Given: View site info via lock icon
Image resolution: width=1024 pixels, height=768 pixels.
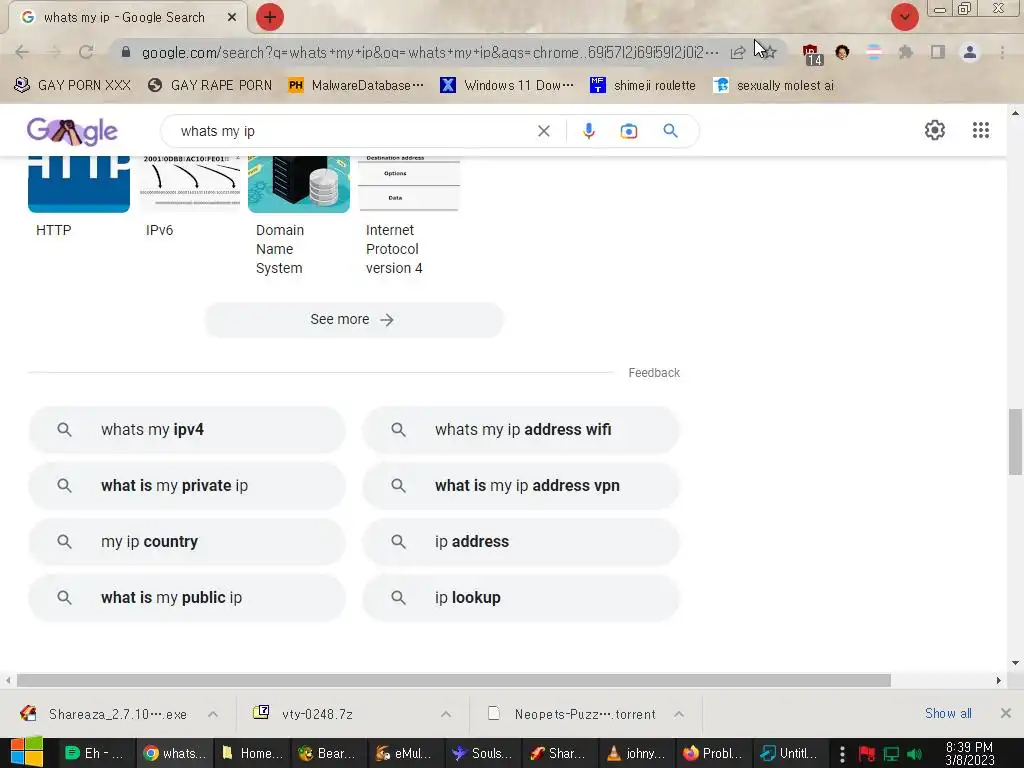Looking at the screenshot, I should (126, 52).
